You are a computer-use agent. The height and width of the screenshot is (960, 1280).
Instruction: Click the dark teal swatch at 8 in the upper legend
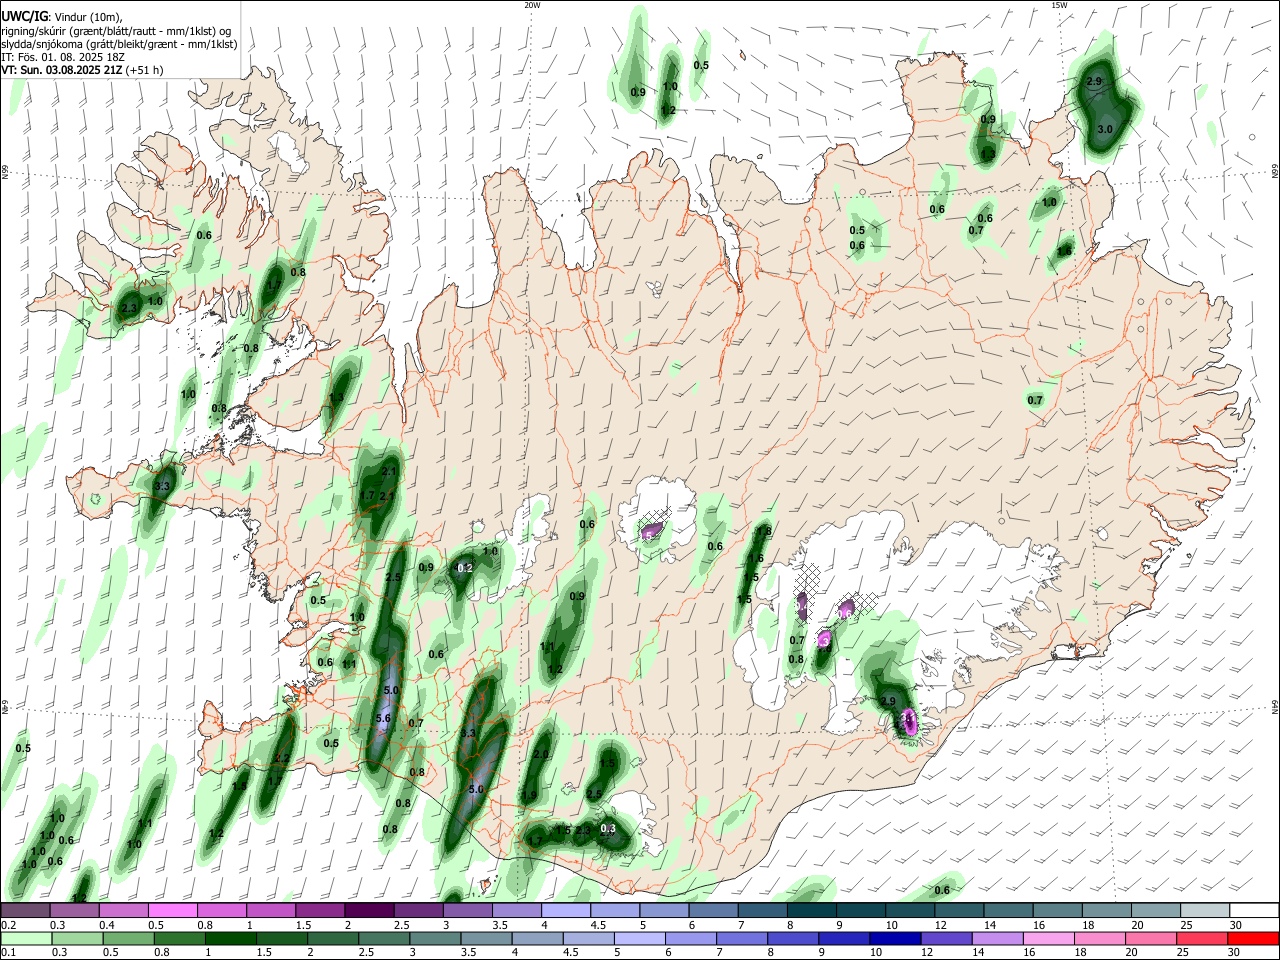point(812,911)
